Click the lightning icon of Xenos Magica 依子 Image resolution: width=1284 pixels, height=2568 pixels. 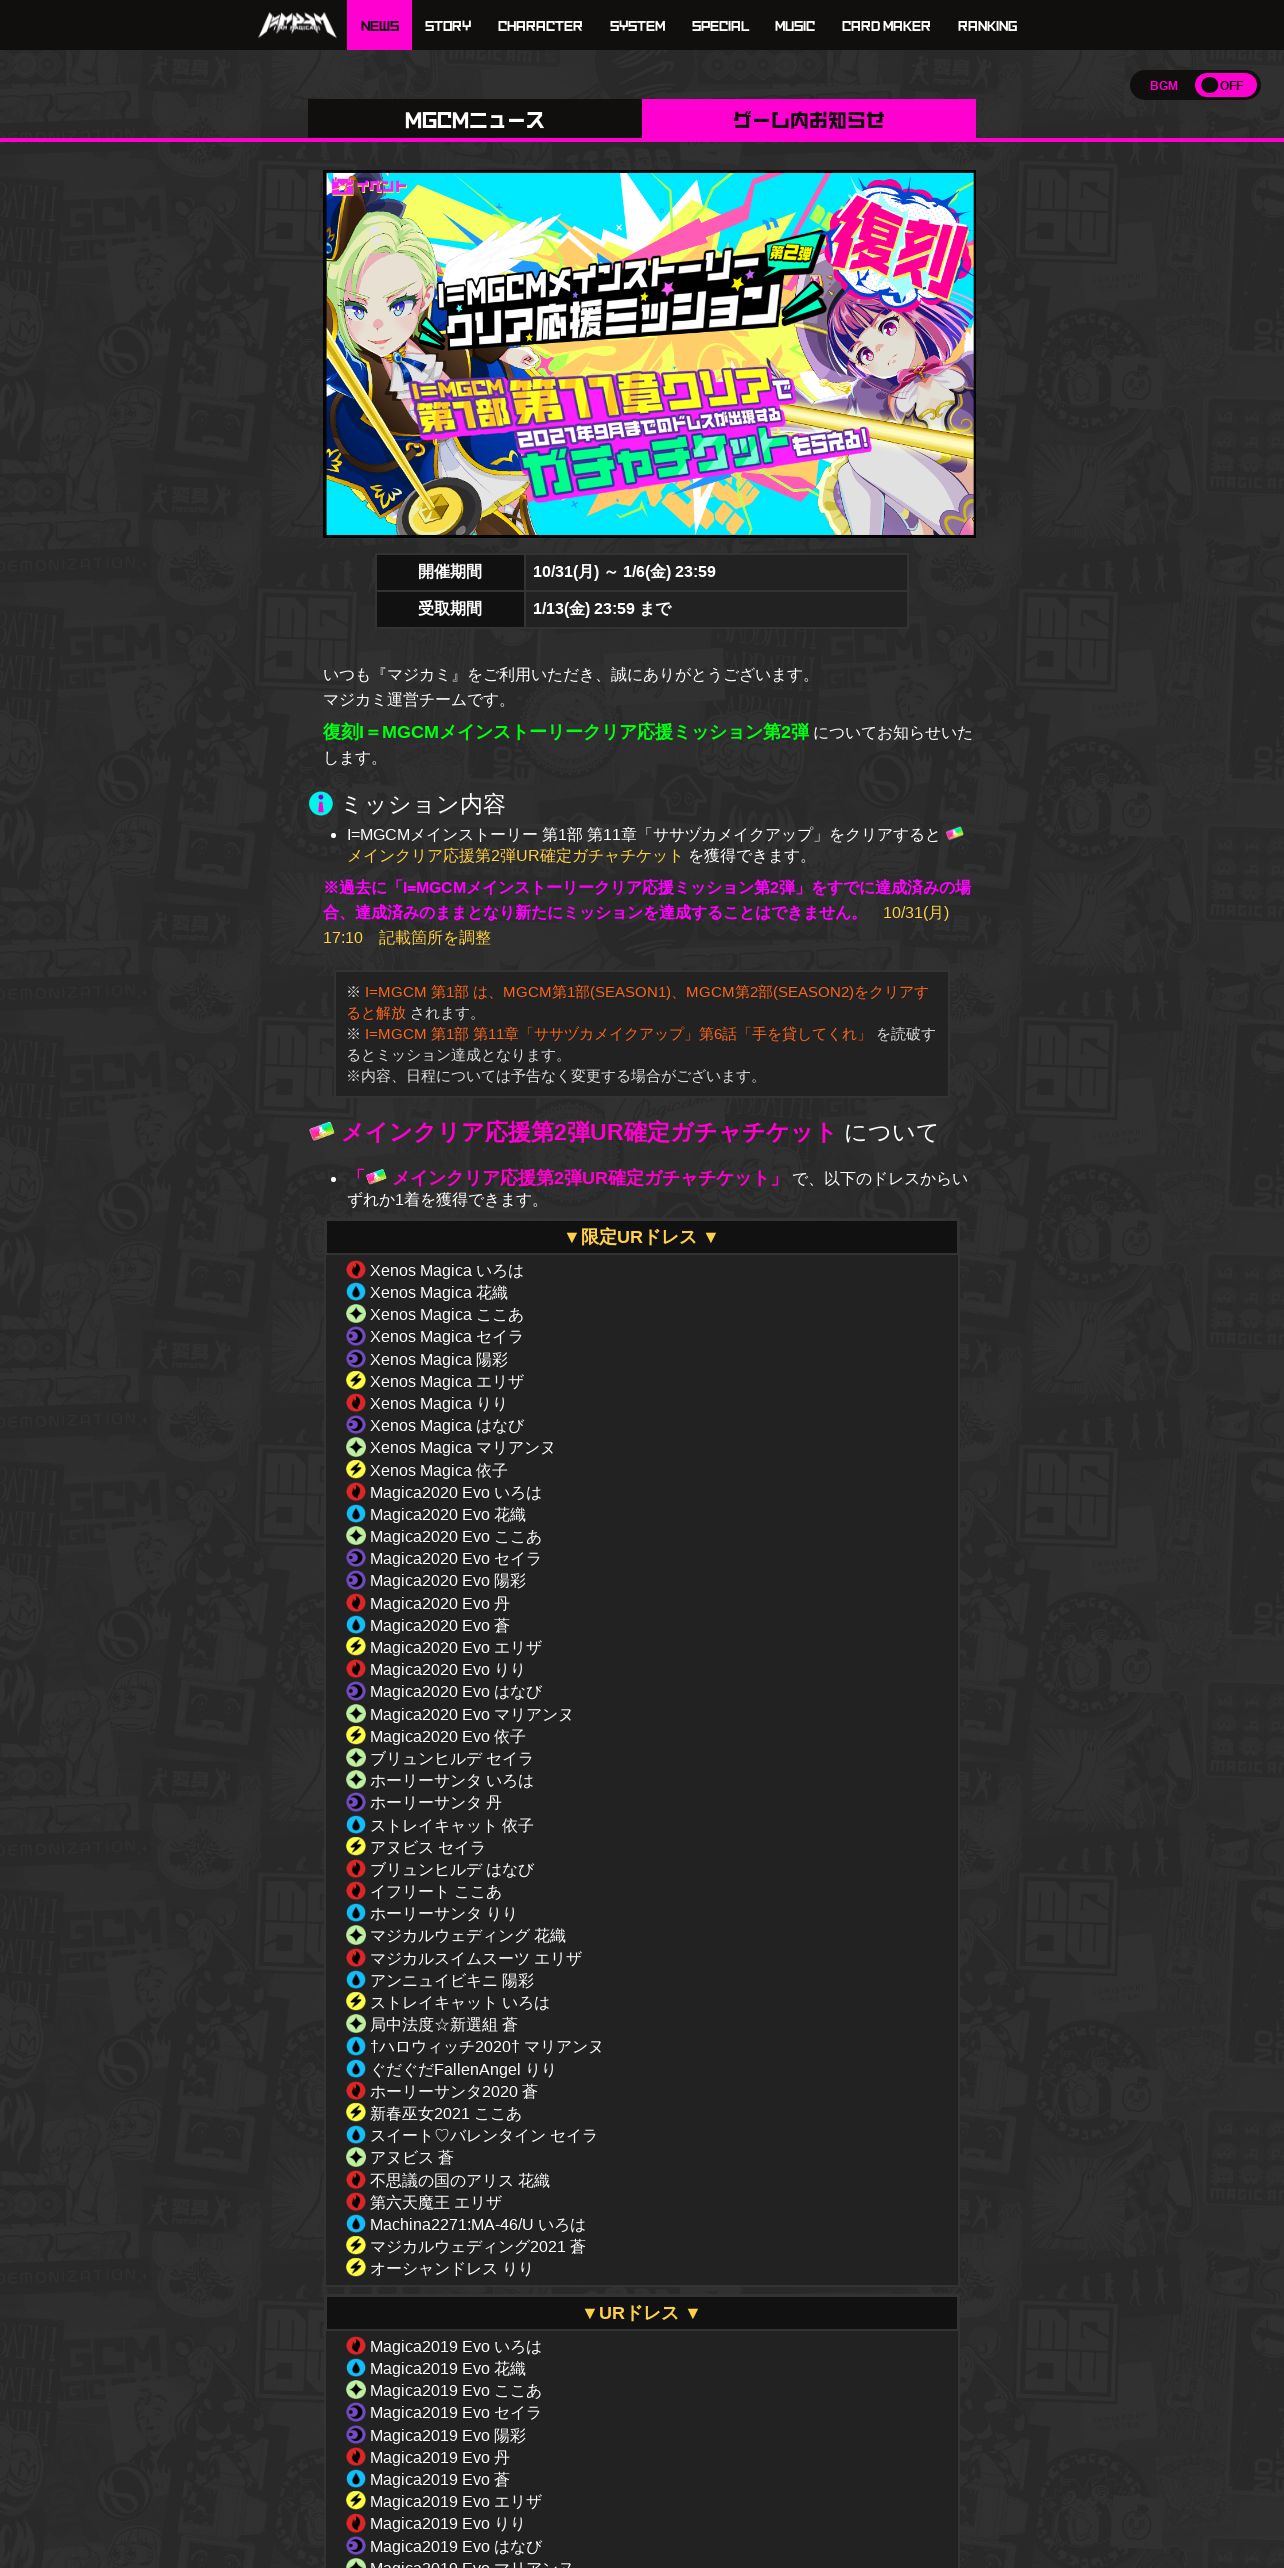[x=355, y=1469]
